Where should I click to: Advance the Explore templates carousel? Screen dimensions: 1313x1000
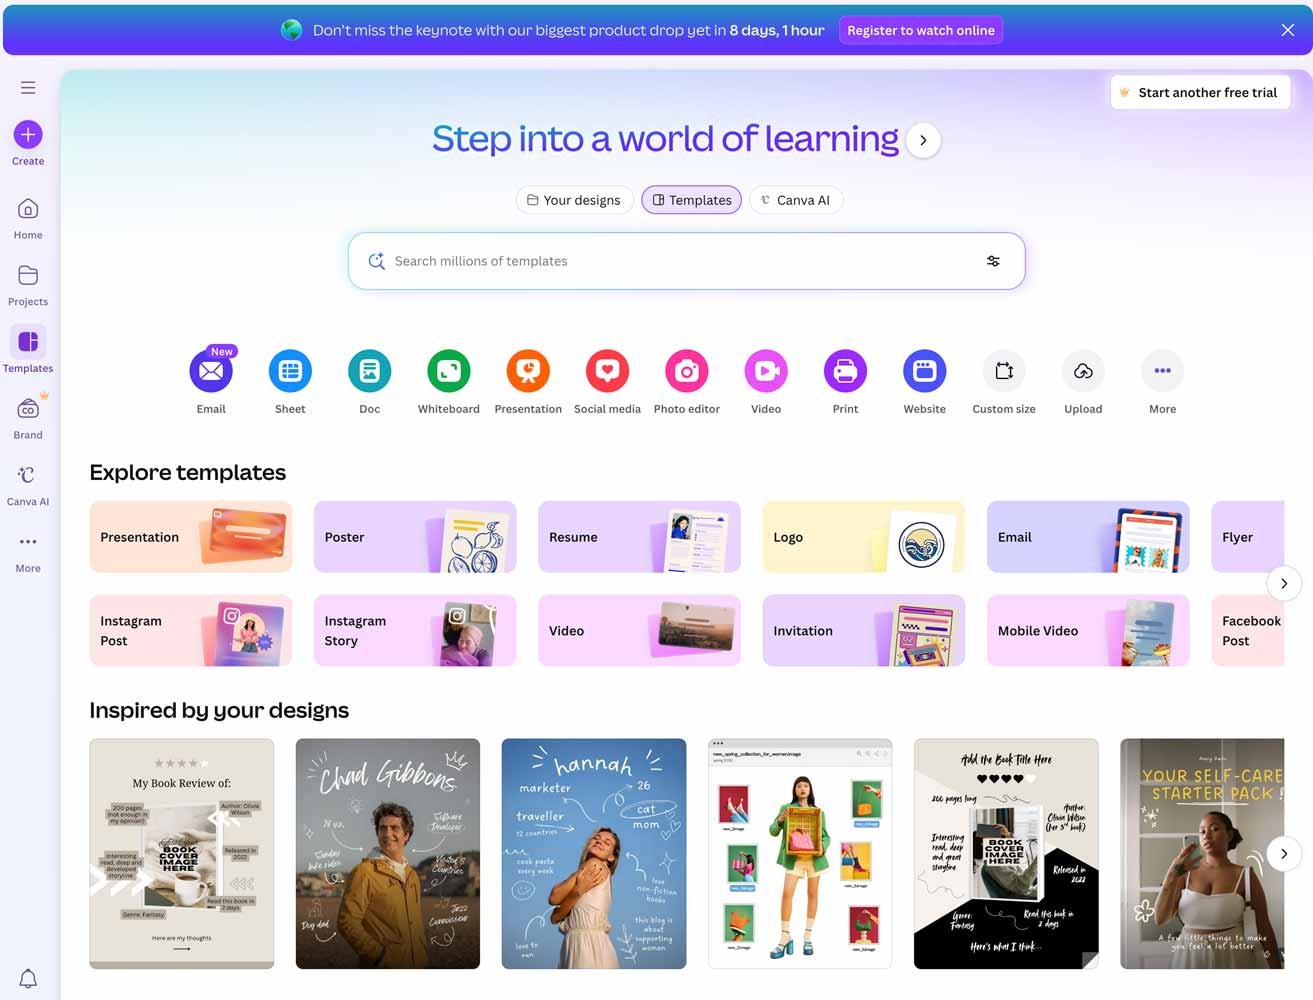click(1284, 583)
